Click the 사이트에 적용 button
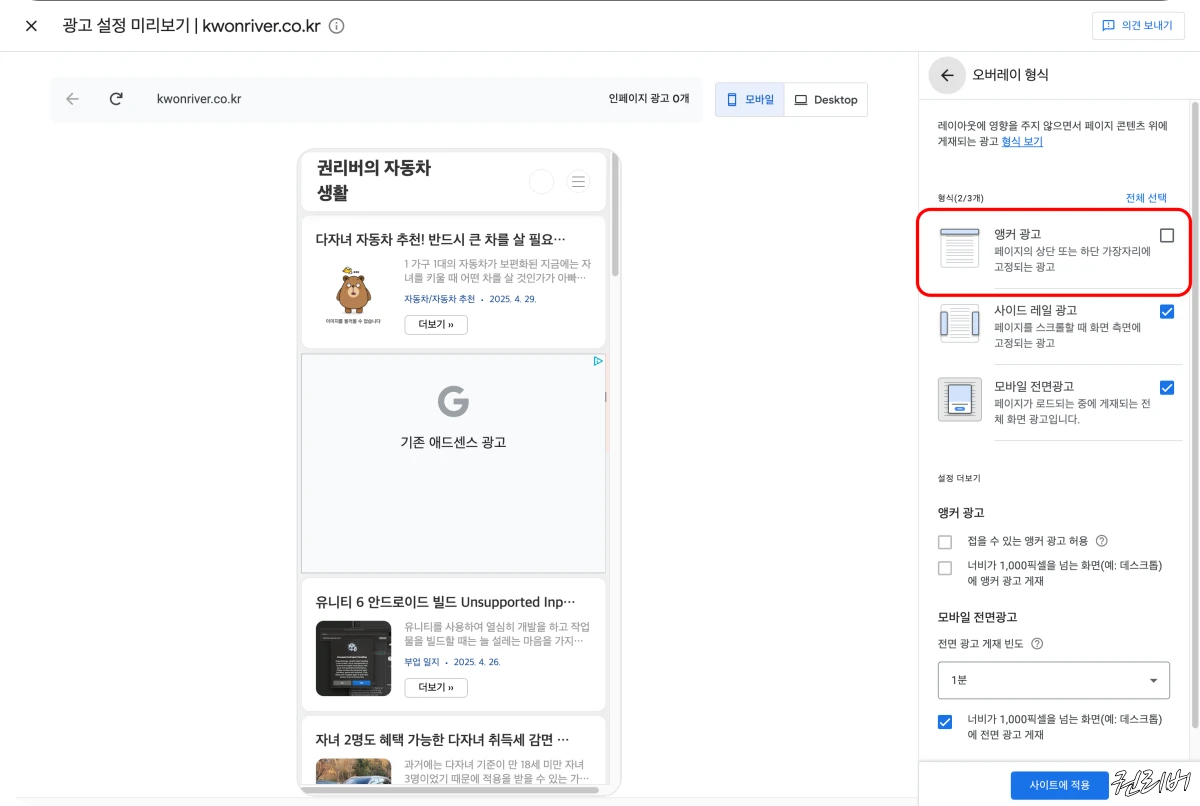Screen dimensions: 1200x806 point(1060,785)
